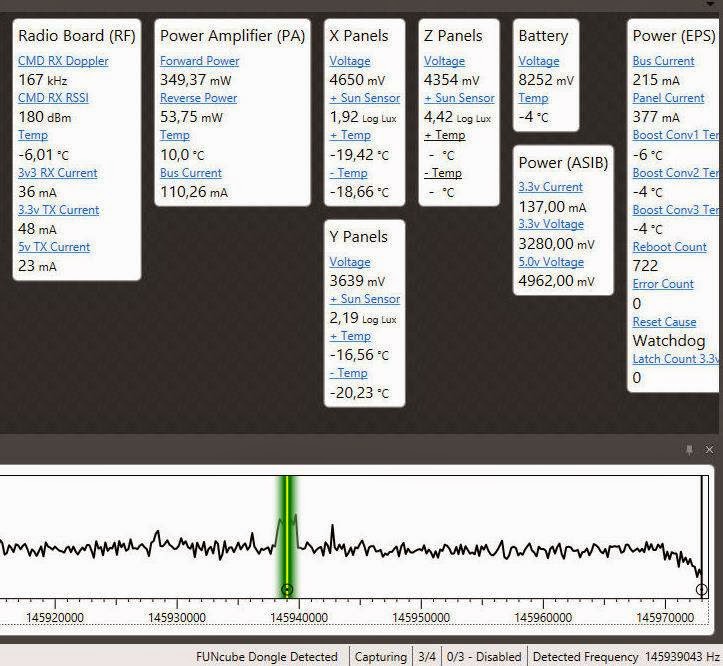Viewport: 723px width, 666px height.
Task: Open the Boost Conv1 Temp link
Action: (676, 135)
